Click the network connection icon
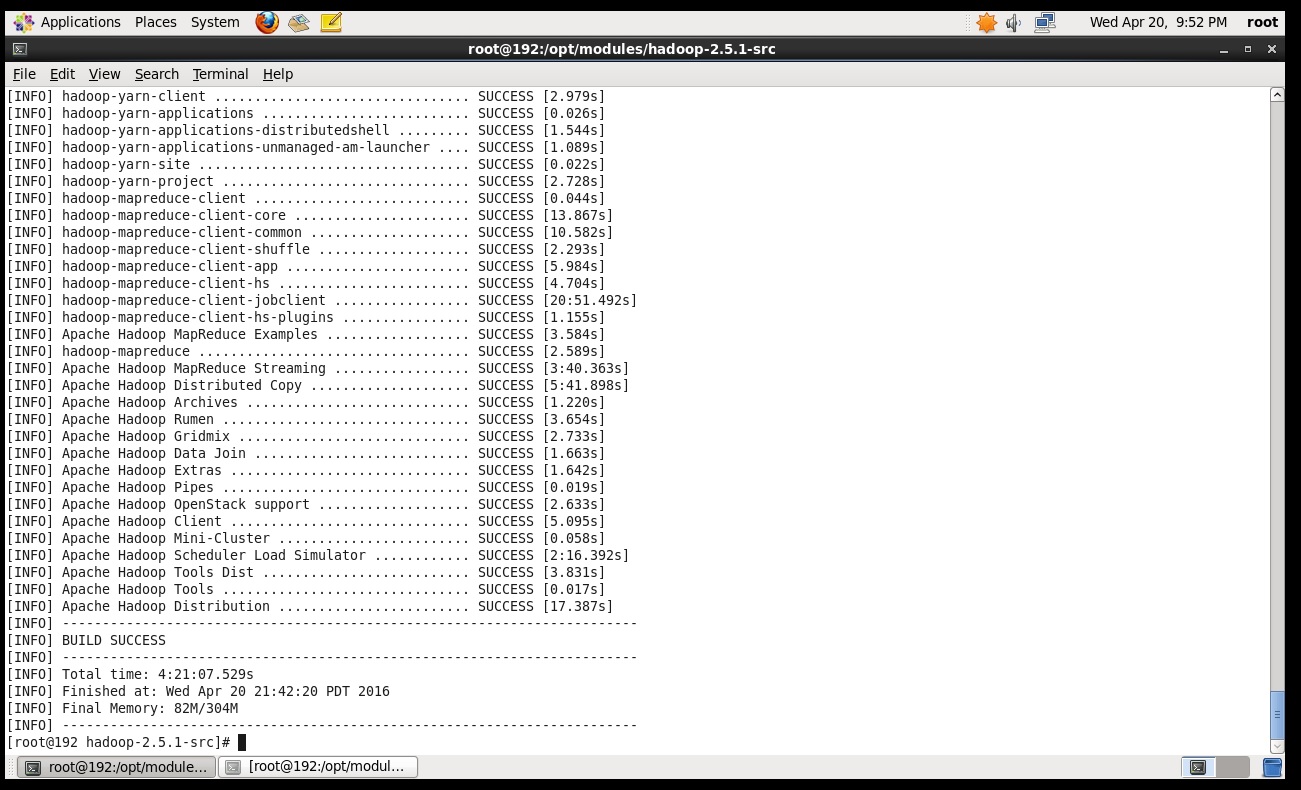Image resolution: width=1301 pixels, height=790 pixels. pos(1045,22)
